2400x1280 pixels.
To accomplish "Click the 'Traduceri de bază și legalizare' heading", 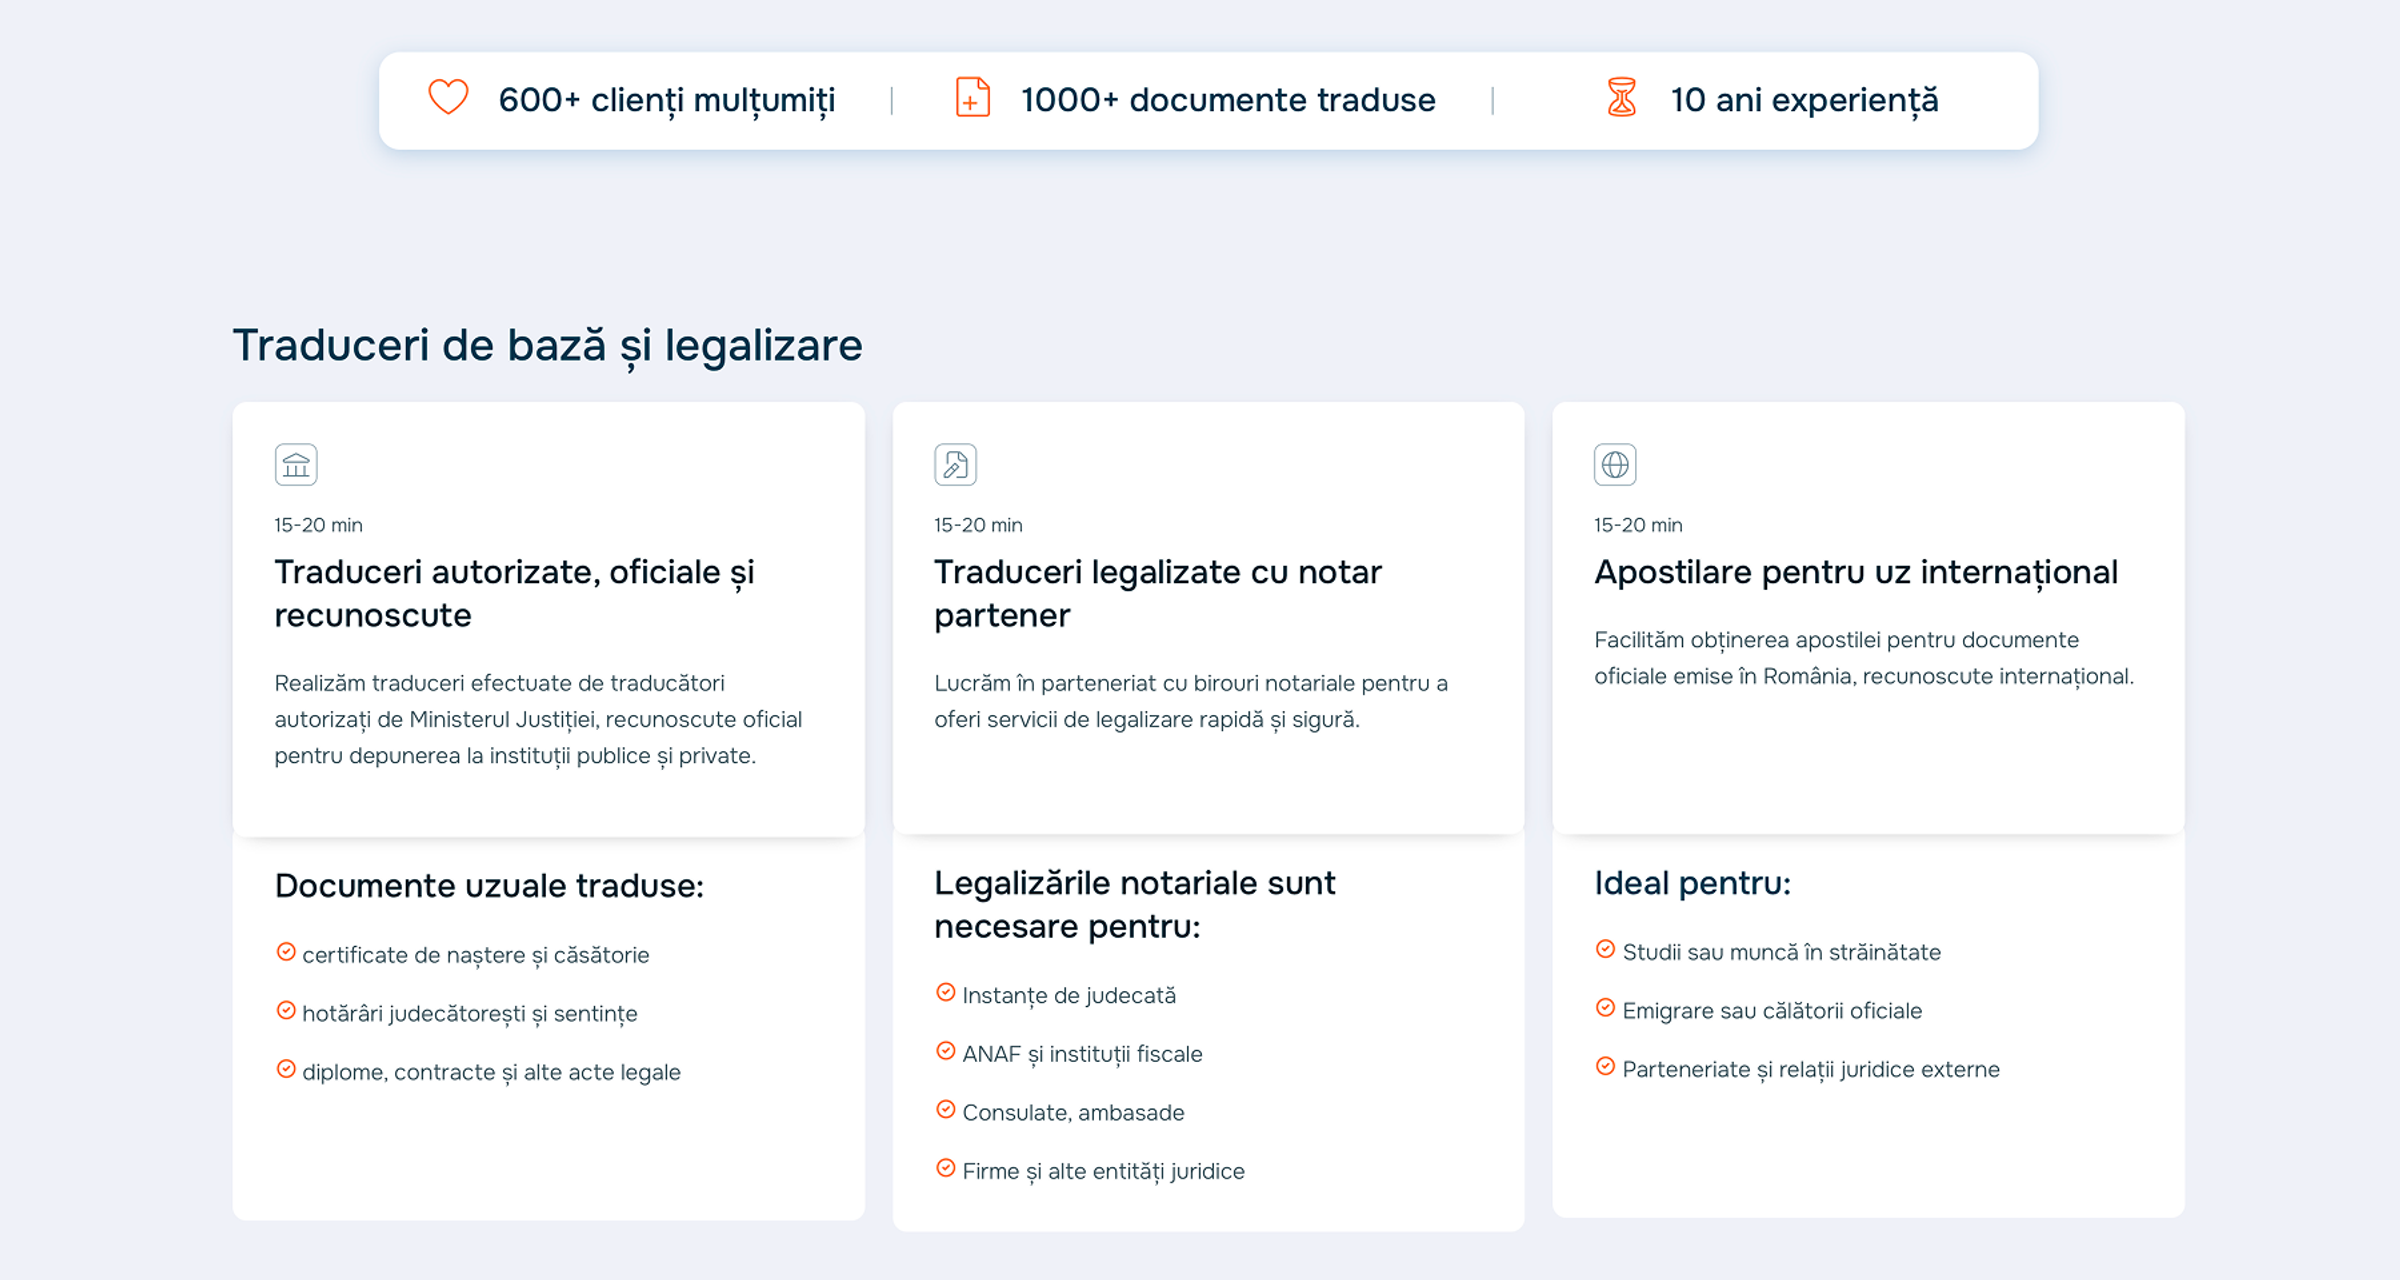I will click(547, 346).
